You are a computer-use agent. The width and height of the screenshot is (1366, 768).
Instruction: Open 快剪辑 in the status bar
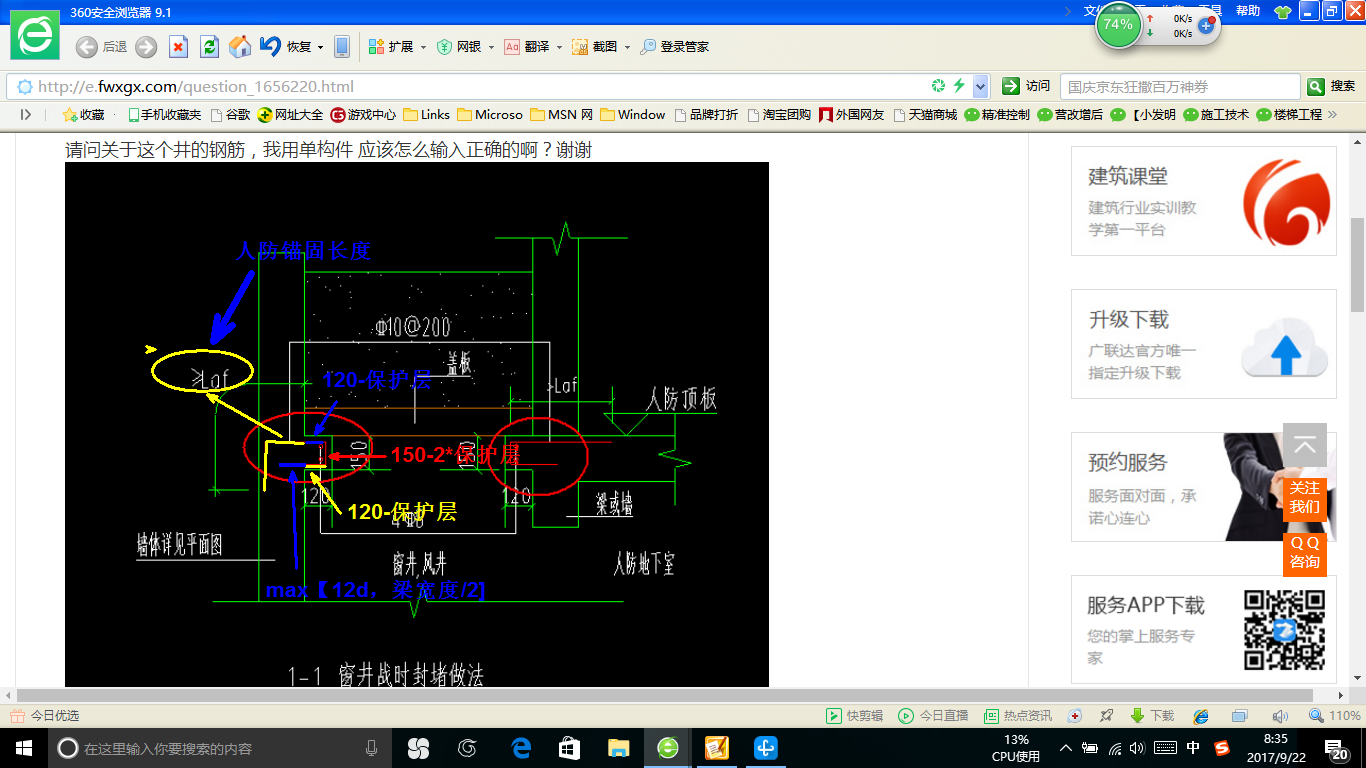click(855, 716)
